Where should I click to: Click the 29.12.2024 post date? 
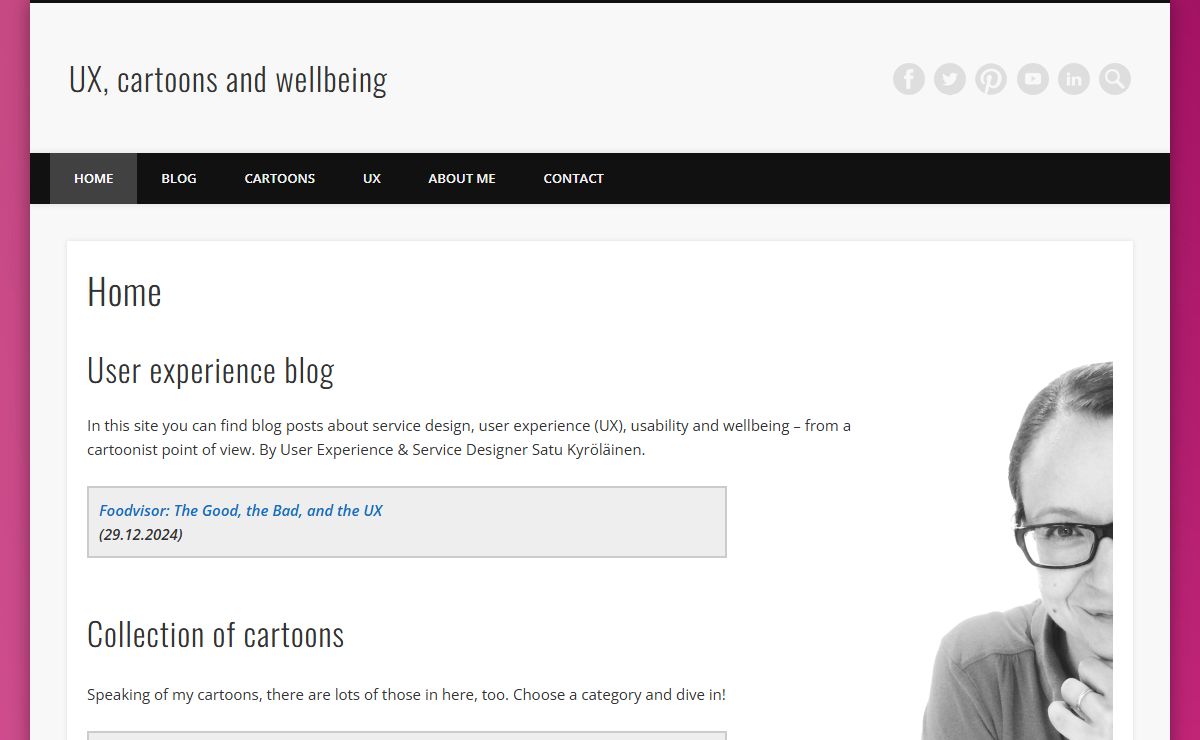[x=141, y=534]
